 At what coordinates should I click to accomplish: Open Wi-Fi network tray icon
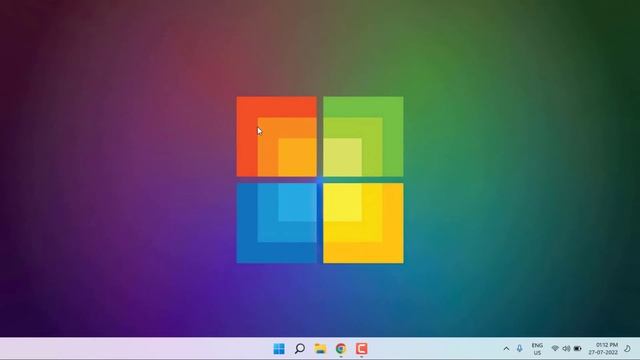[x=555, y=349]
